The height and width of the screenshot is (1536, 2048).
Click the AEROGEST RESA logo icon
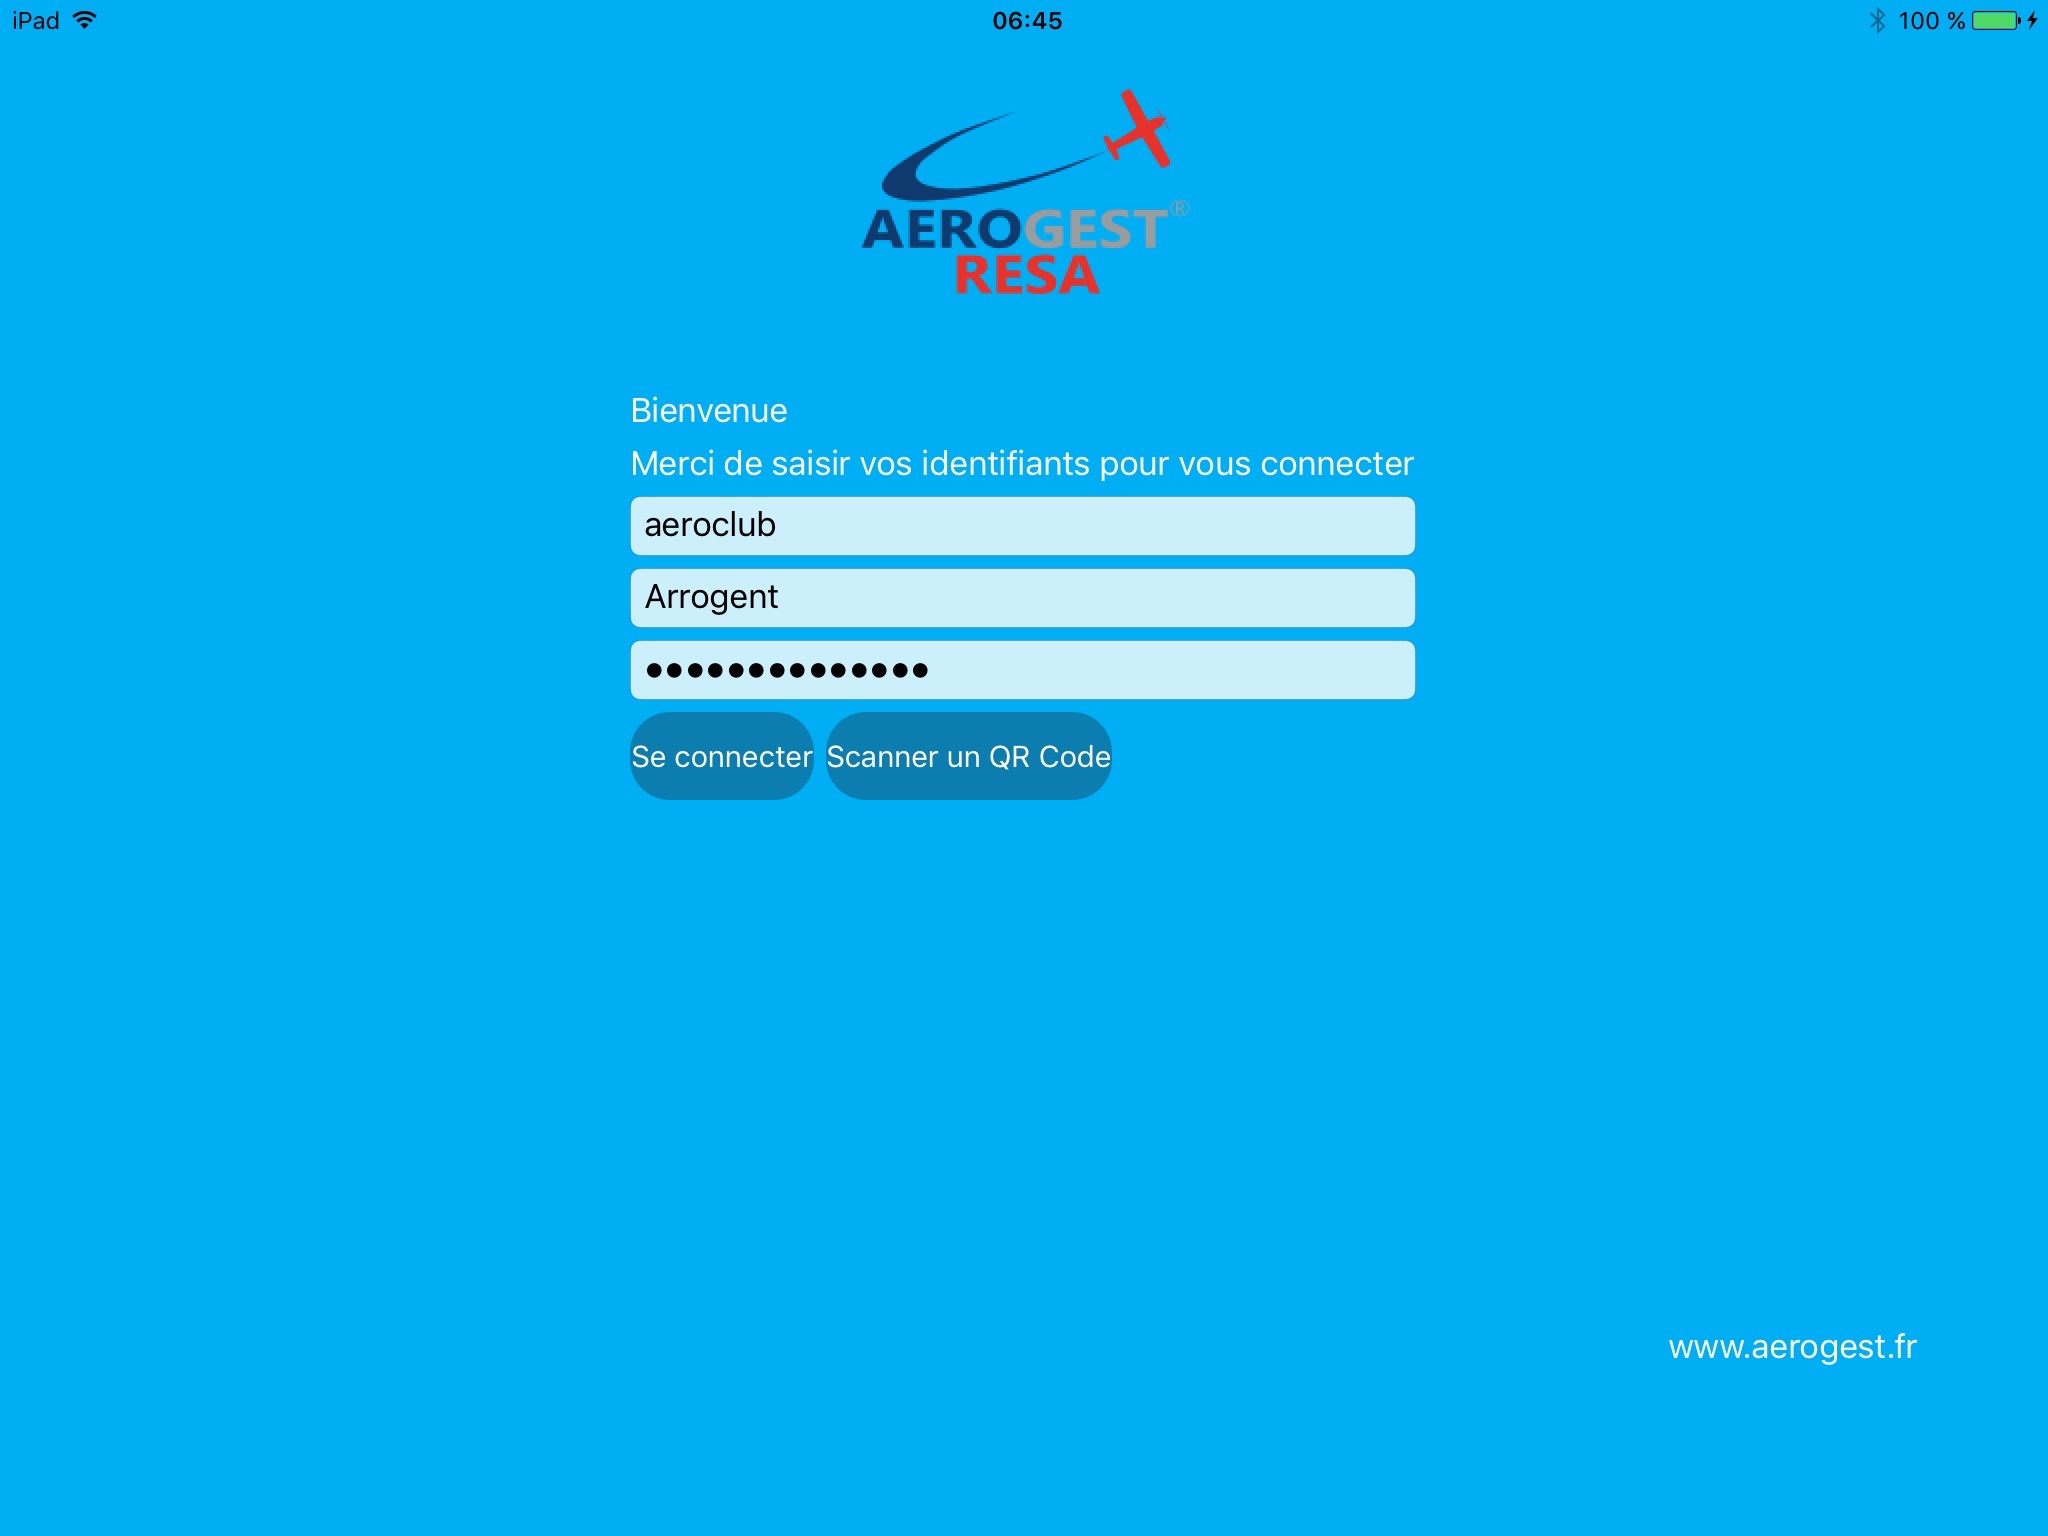pos(1022,192)
